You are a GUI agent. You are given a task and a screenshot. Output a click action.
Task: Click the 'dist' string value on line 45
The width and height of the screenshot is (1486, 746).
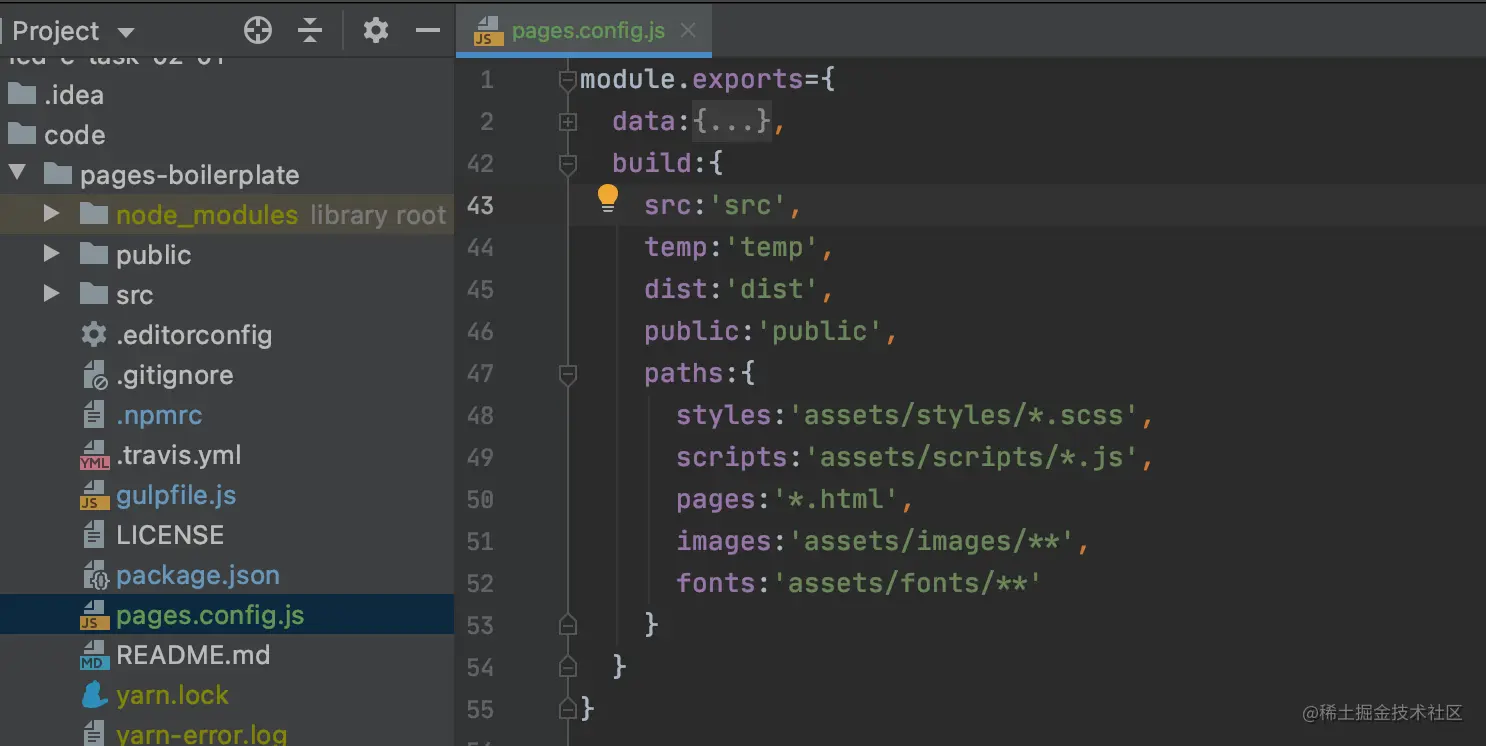[x=772, y=289]
